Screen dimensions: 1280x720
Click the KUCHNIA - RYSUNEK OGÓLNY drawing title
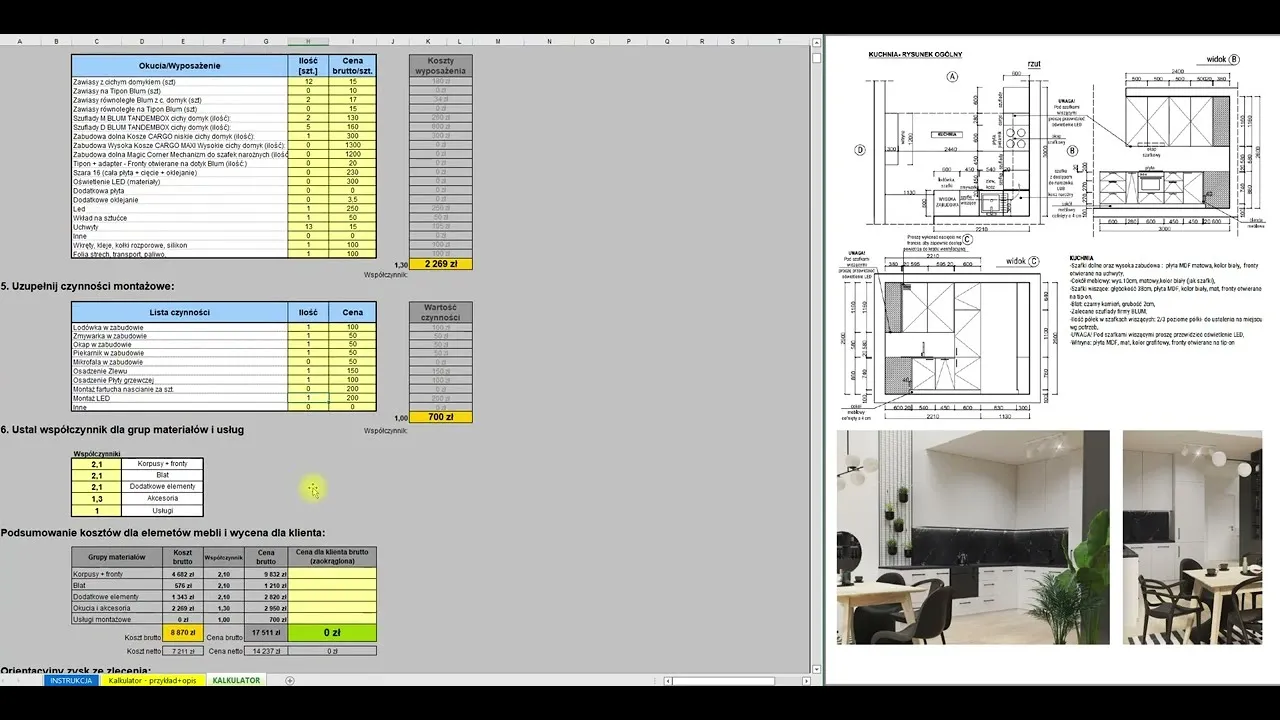point(915,53)
